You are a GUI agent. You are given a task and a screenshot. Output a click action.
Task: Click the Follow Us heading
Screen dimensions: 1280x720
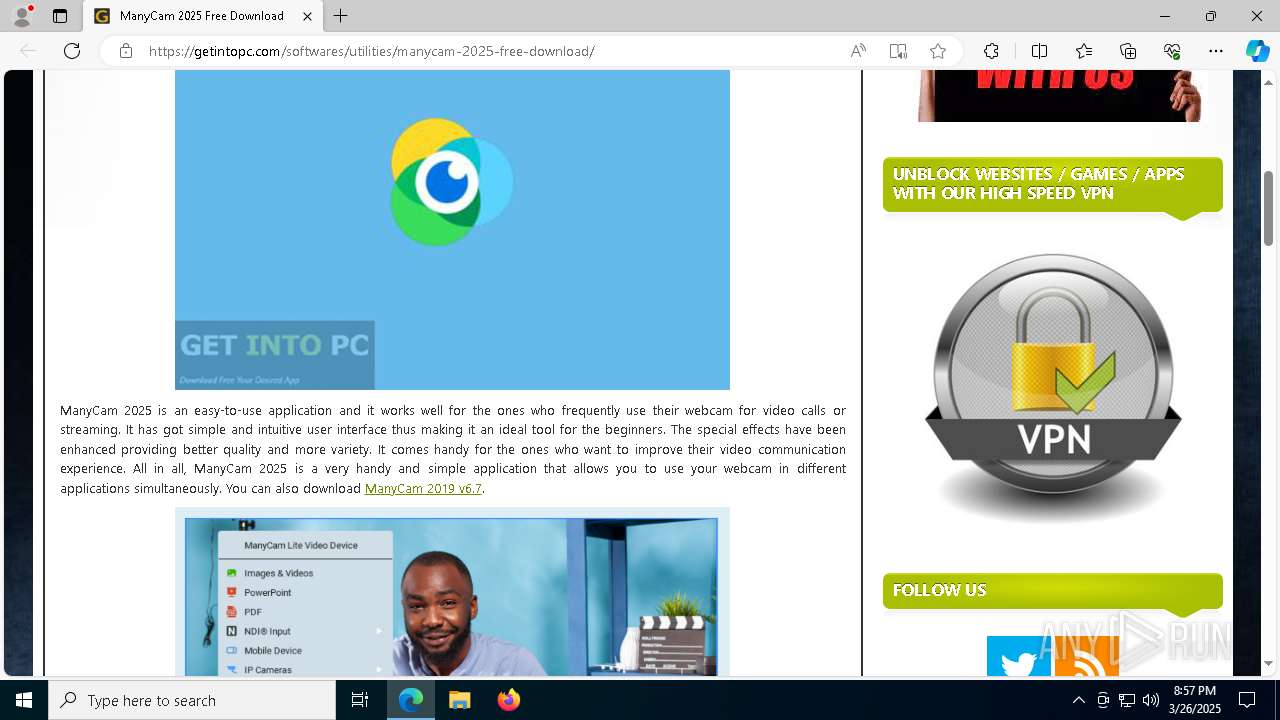coord(1053,590)
